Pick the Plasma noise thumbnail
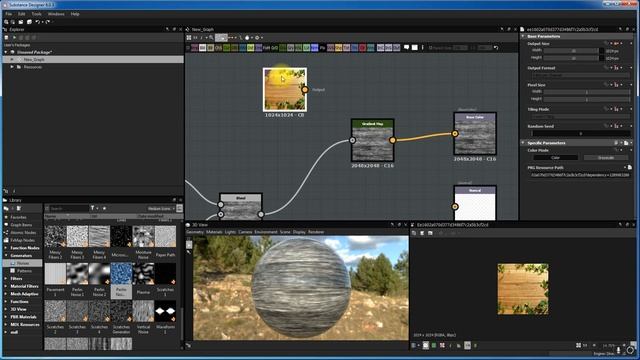640x360 pixels. (143, 274)
